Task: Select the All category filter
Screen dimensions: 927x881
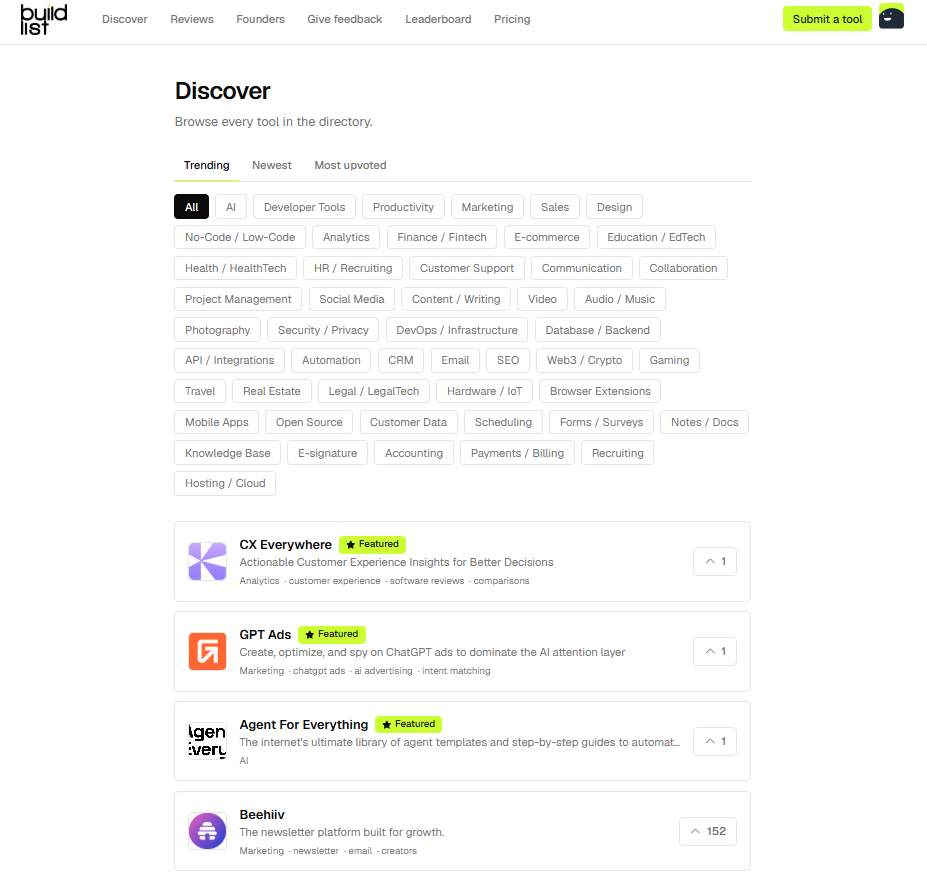Action: pos(192,207)
